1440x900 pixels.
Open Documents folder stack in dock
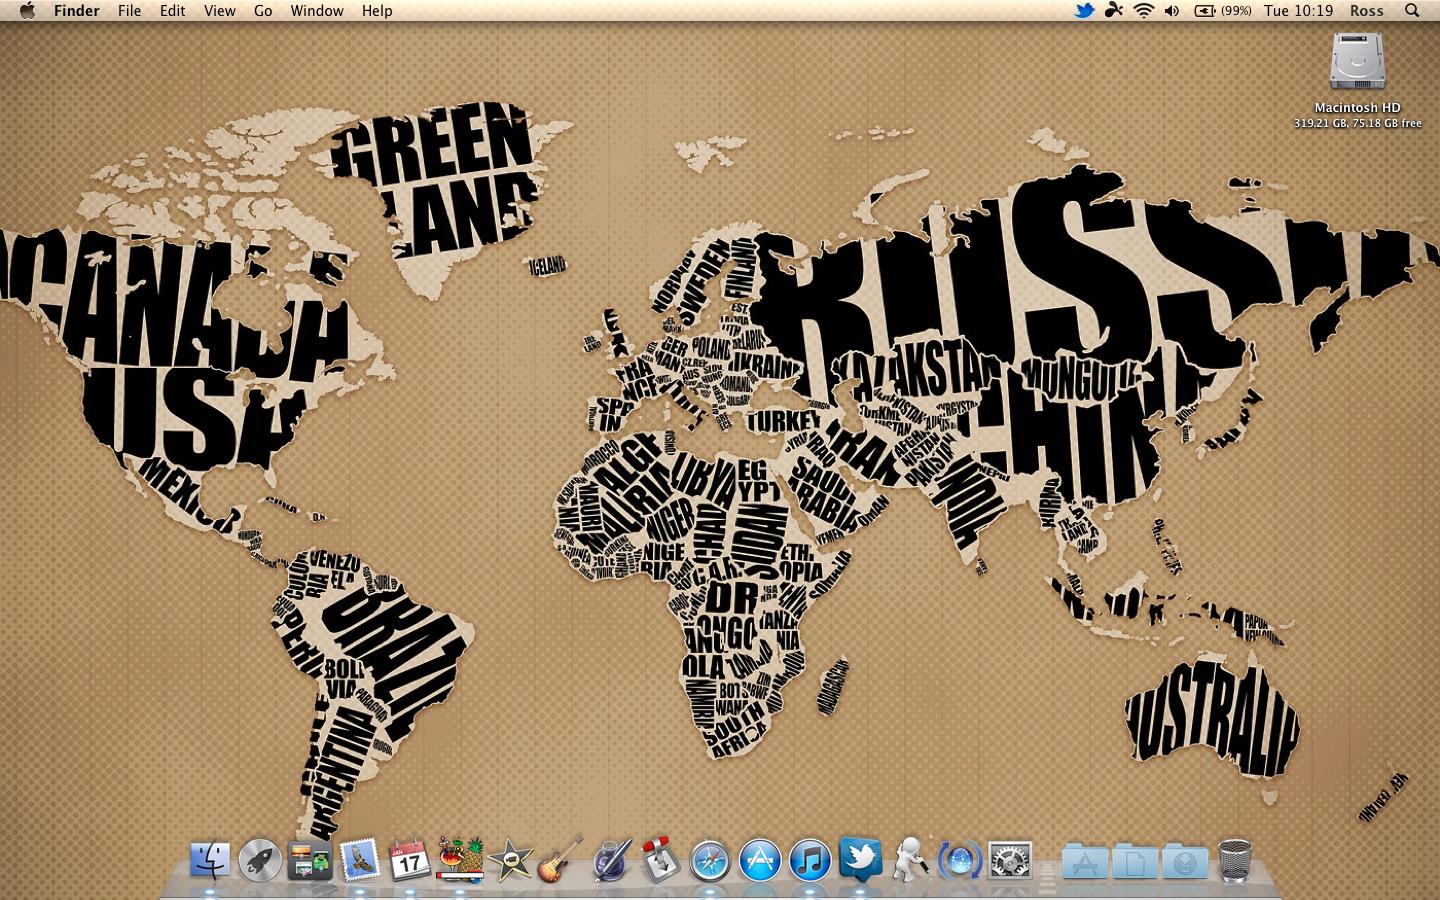point(1135,861)
